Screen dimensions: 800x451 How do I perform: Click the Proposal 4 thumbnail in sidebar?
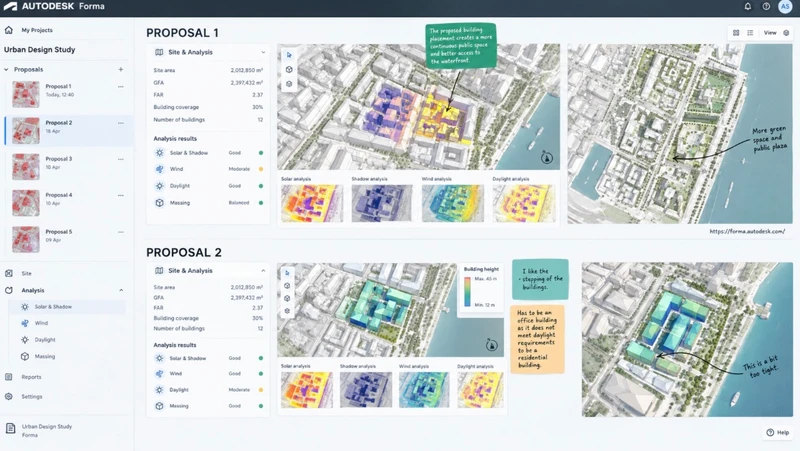coord(26,203)
